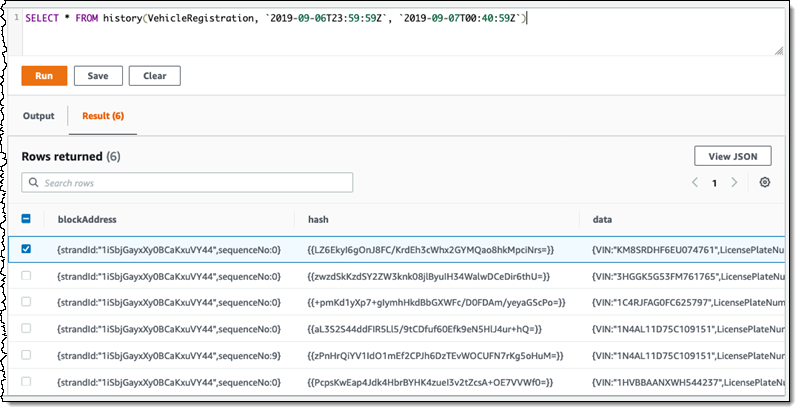Open table preferences gear icon
The width and height of the screenshot is (800, 412).
coord(765,183)
